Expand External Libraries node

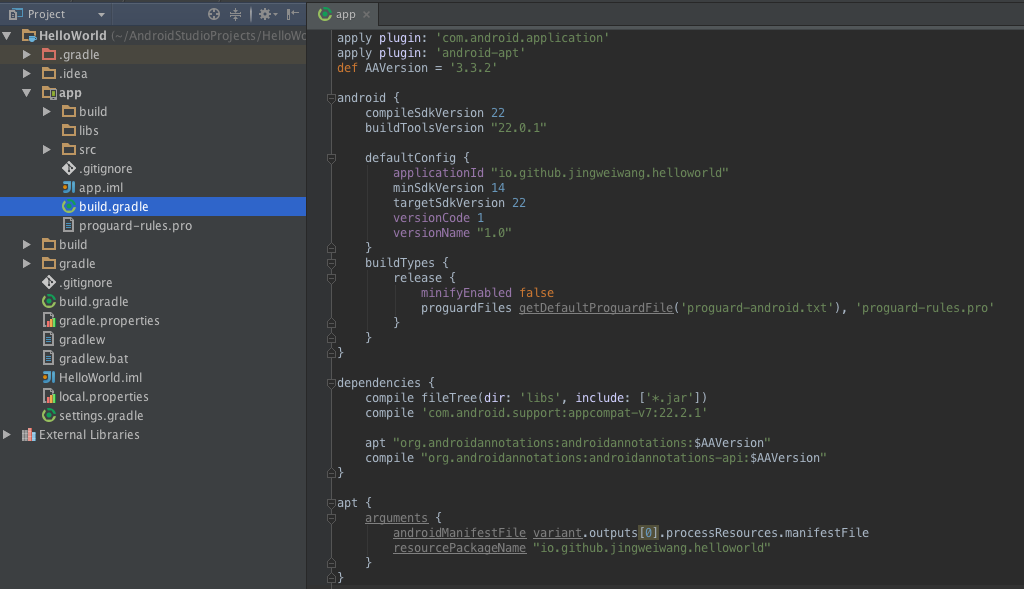pos(8,435)
